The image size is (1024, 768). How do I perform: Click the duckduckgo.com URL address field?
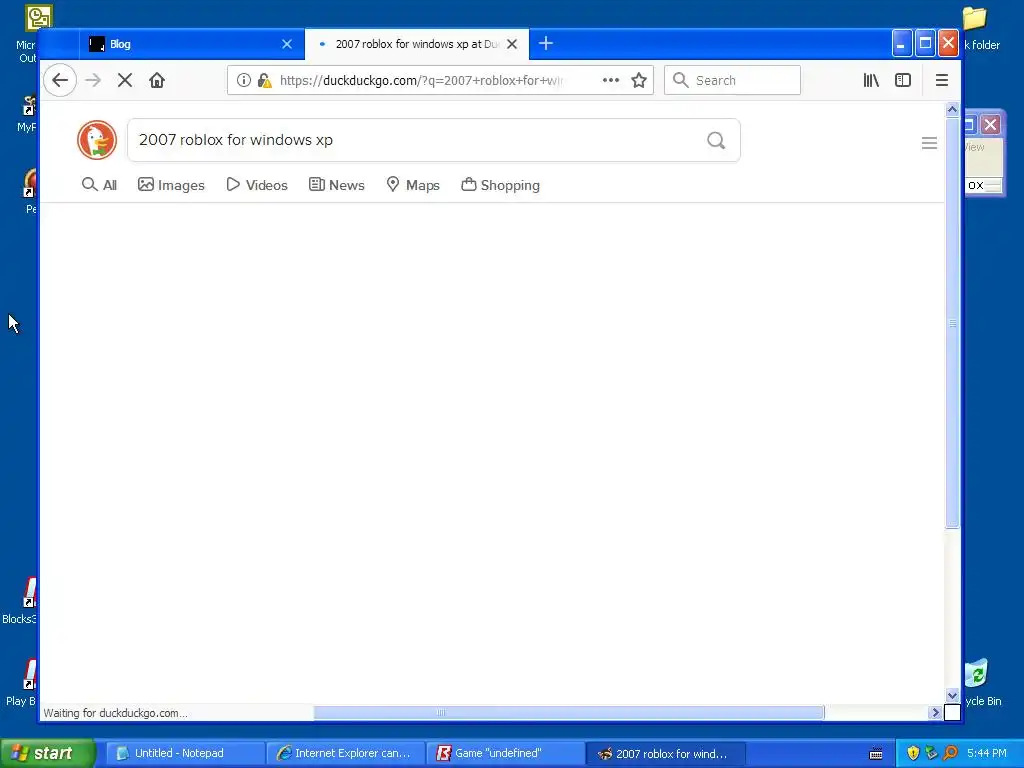click(421, 80)
